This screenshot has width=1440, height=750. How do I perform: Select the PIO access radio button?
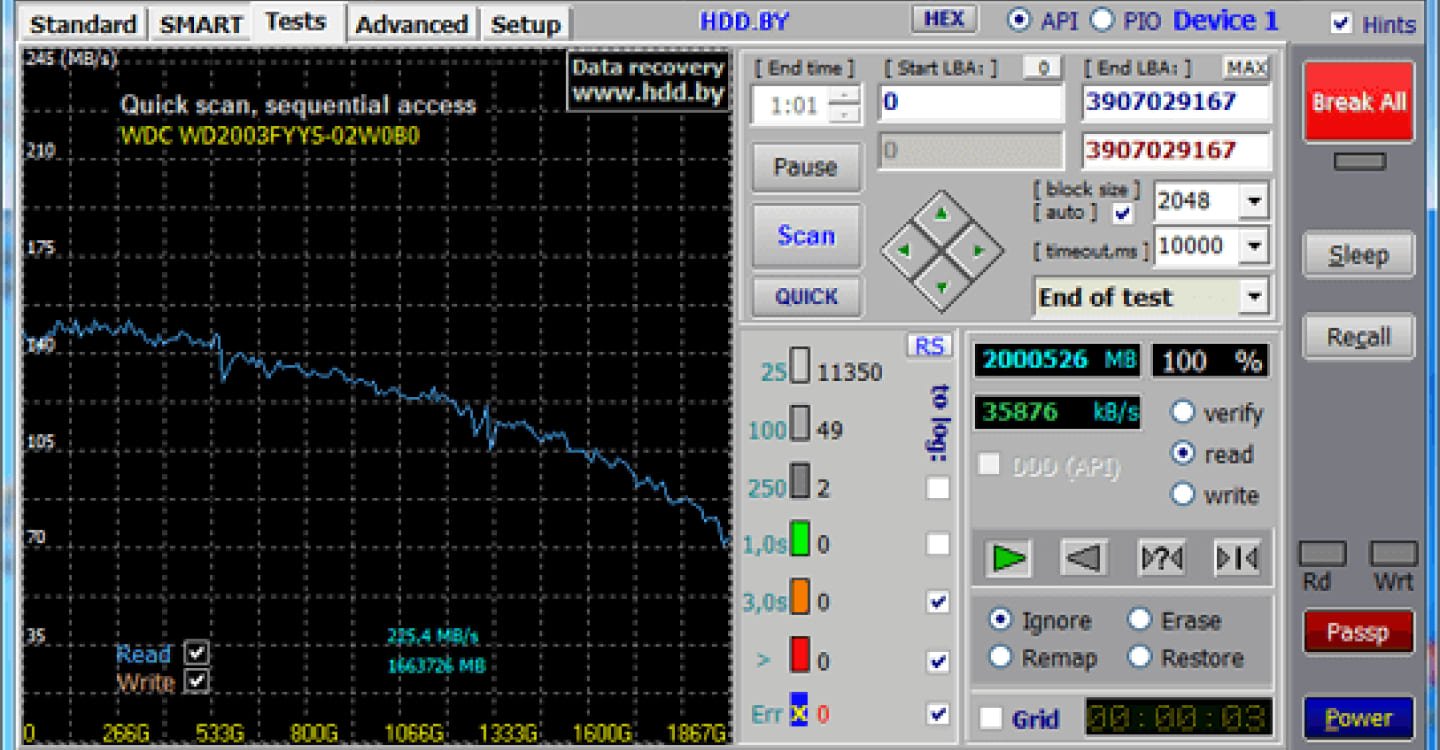pos(1101,20)
